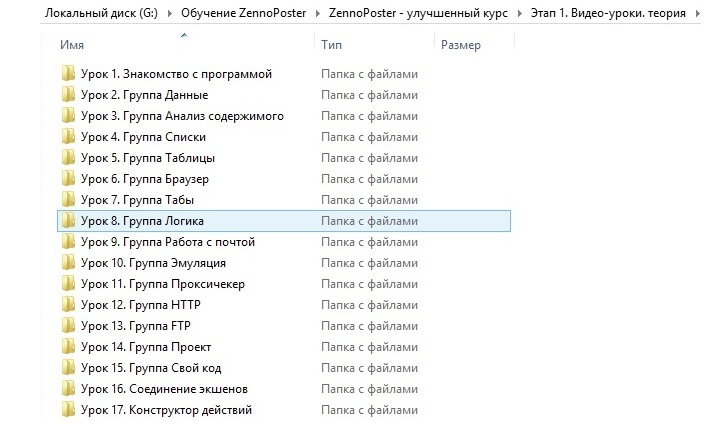Select Урок 13. Группа FTP folder name
The image size is (719, 440).
click(x=138, y=326)
